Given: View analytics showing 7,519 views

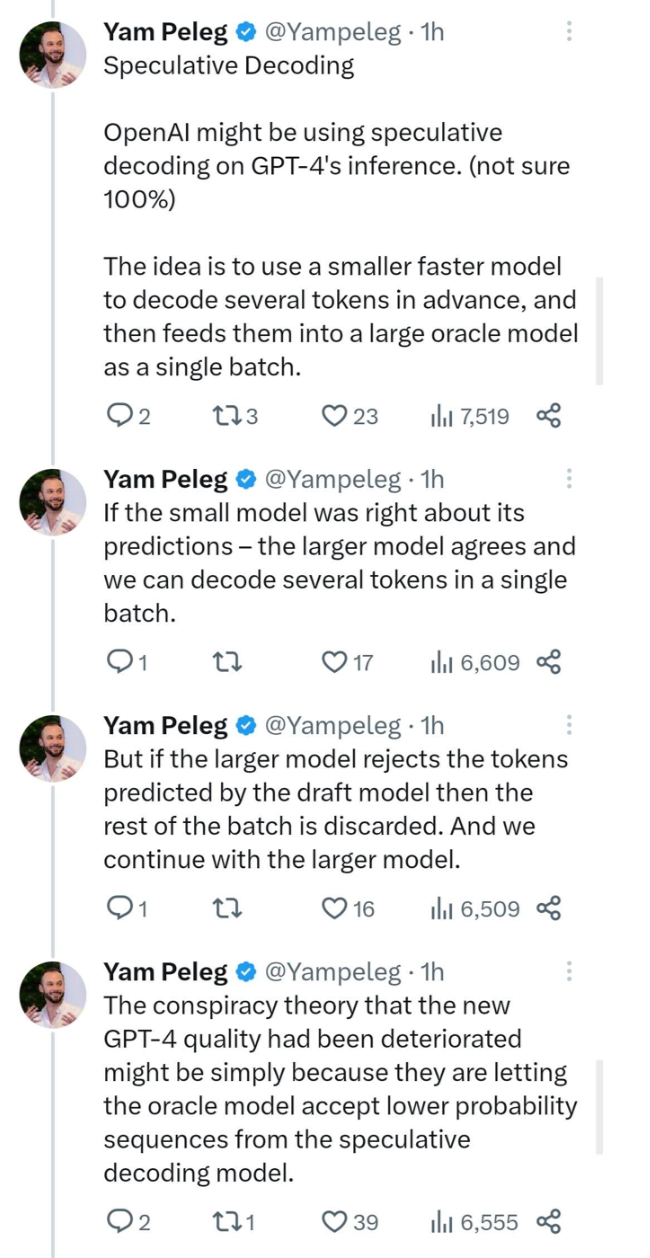Looking at the screenshot, I should (x=469, y=416).
